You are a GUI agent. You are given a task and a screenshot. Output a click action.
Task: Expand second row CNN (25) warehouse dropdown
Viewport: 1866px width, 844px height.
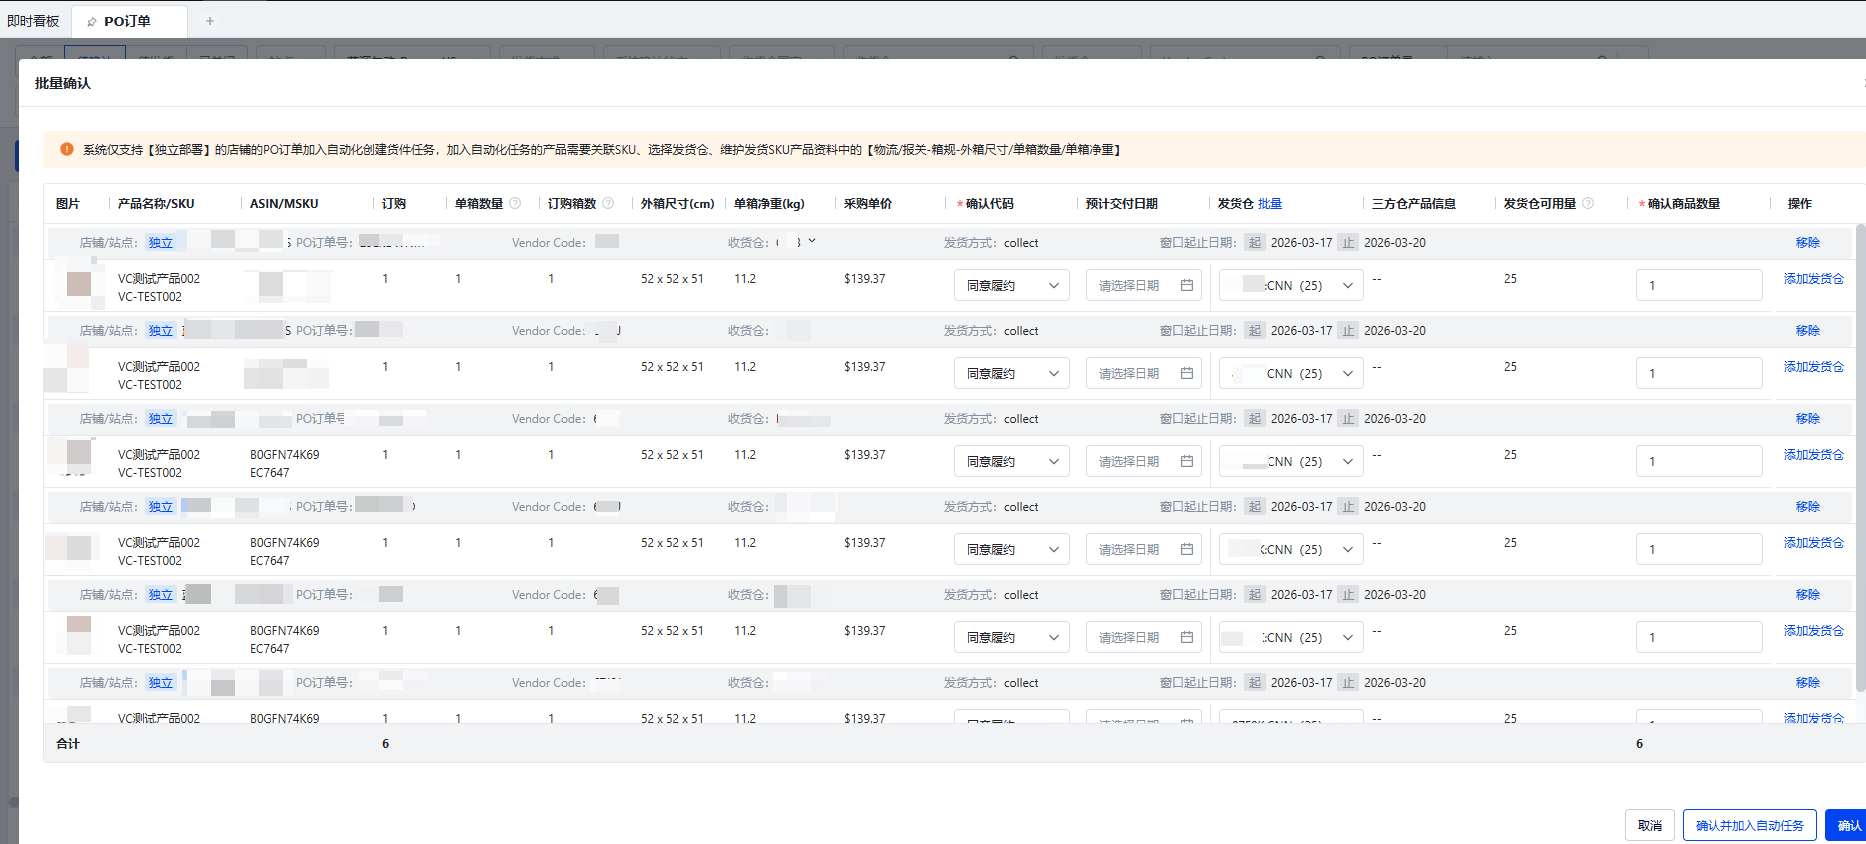pyautogui.click(x=1291, y=374)
